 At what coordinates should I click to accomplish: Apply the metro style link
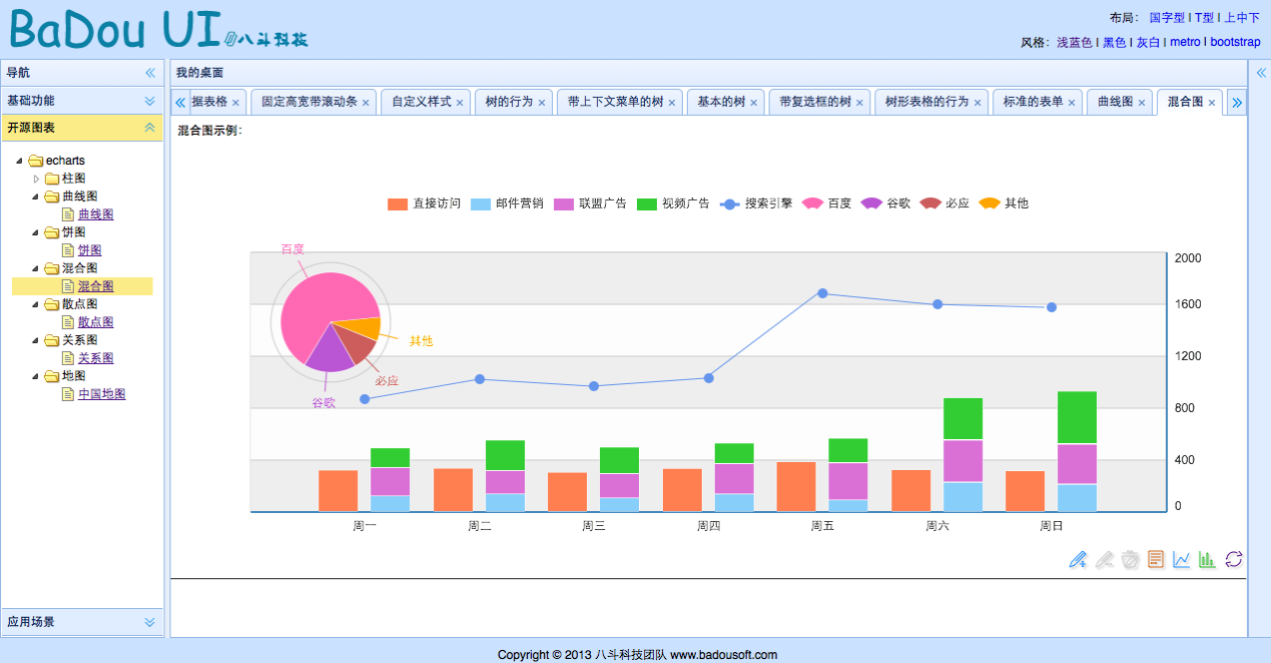(1185, 42)
